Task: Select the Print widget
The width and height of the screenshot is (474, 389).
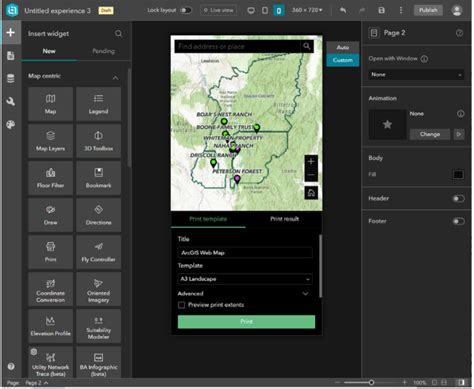Action: tap(50, 252)
